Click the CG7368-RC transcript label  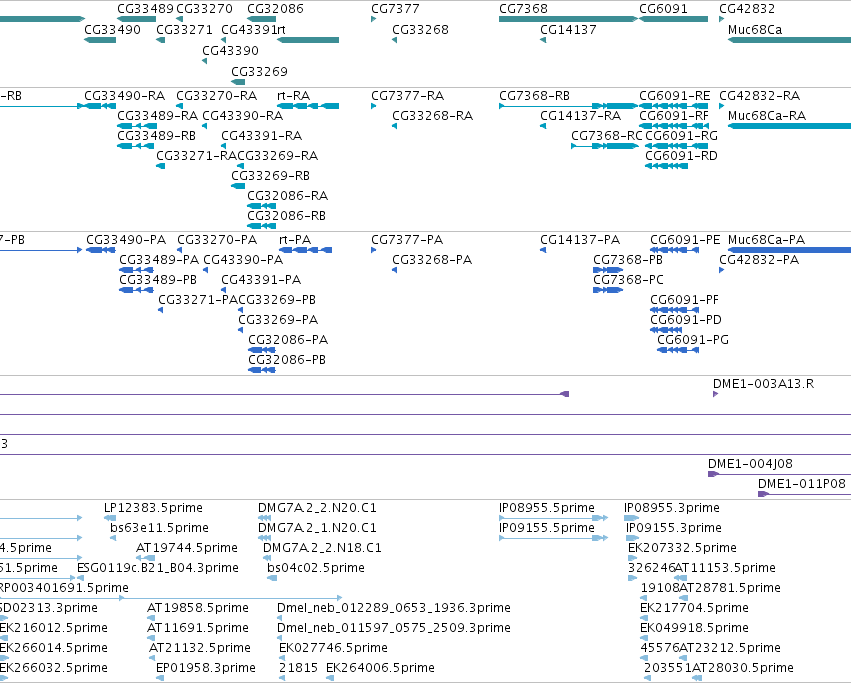(606, 136)
